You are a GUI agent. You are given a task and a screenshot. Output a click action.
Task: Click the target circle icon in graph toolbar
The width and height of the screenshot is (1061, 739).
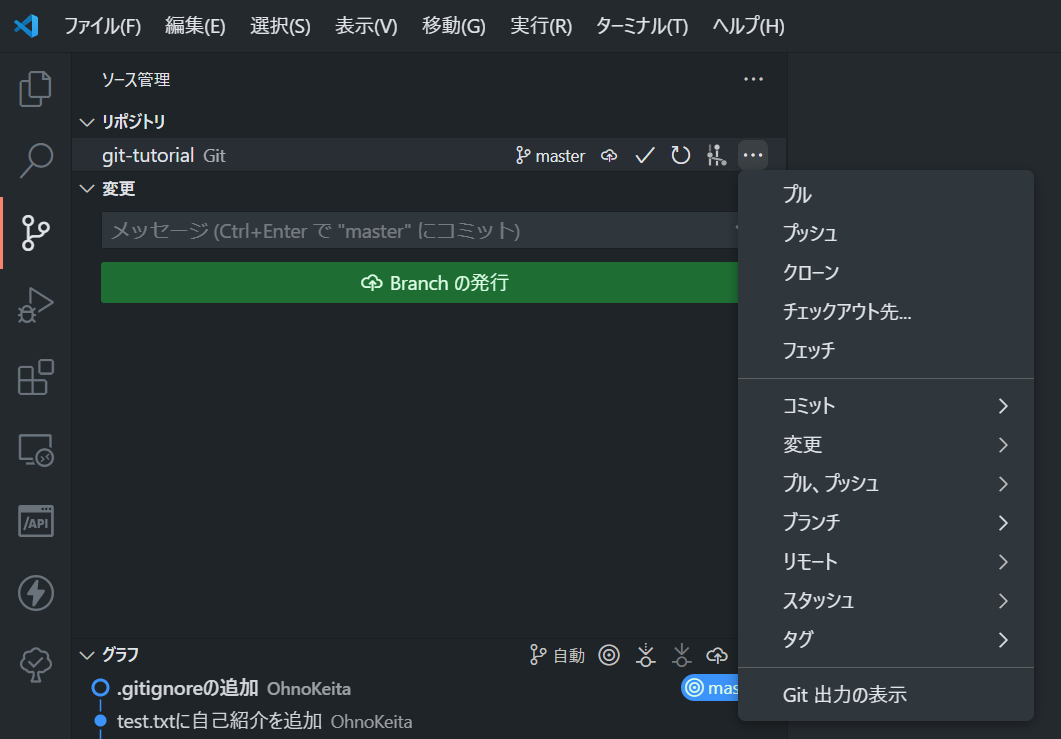click(x=609, y=655)
